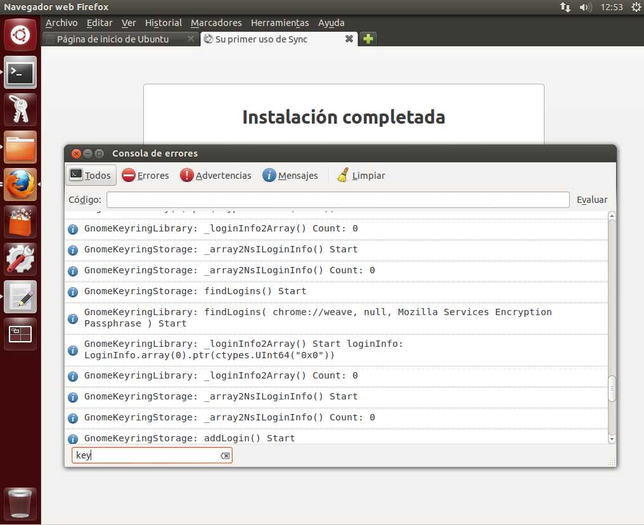The width and height of the screenshot is (644, 525).
Task: Filter console to Advertencias only
Action: pyautogui.click(x=216, y=175)
